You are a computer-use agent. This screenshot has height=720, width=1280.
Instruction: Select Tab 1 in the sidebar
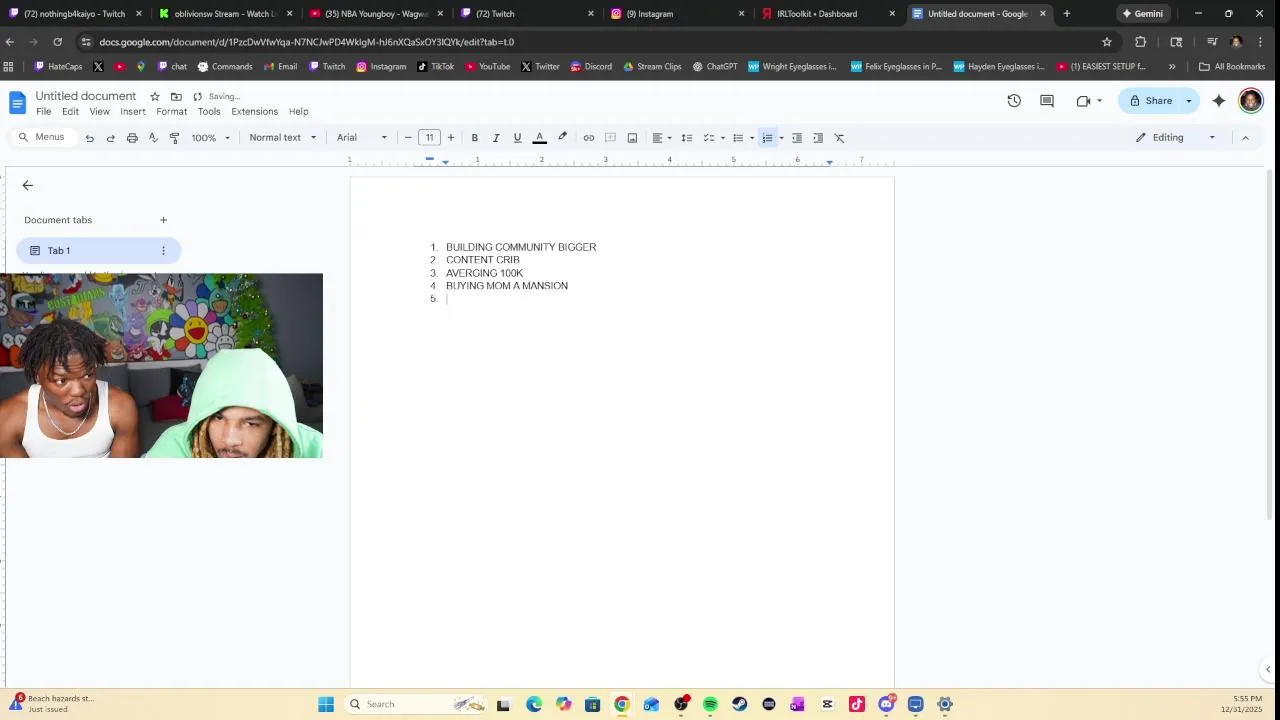click(98, 251)
